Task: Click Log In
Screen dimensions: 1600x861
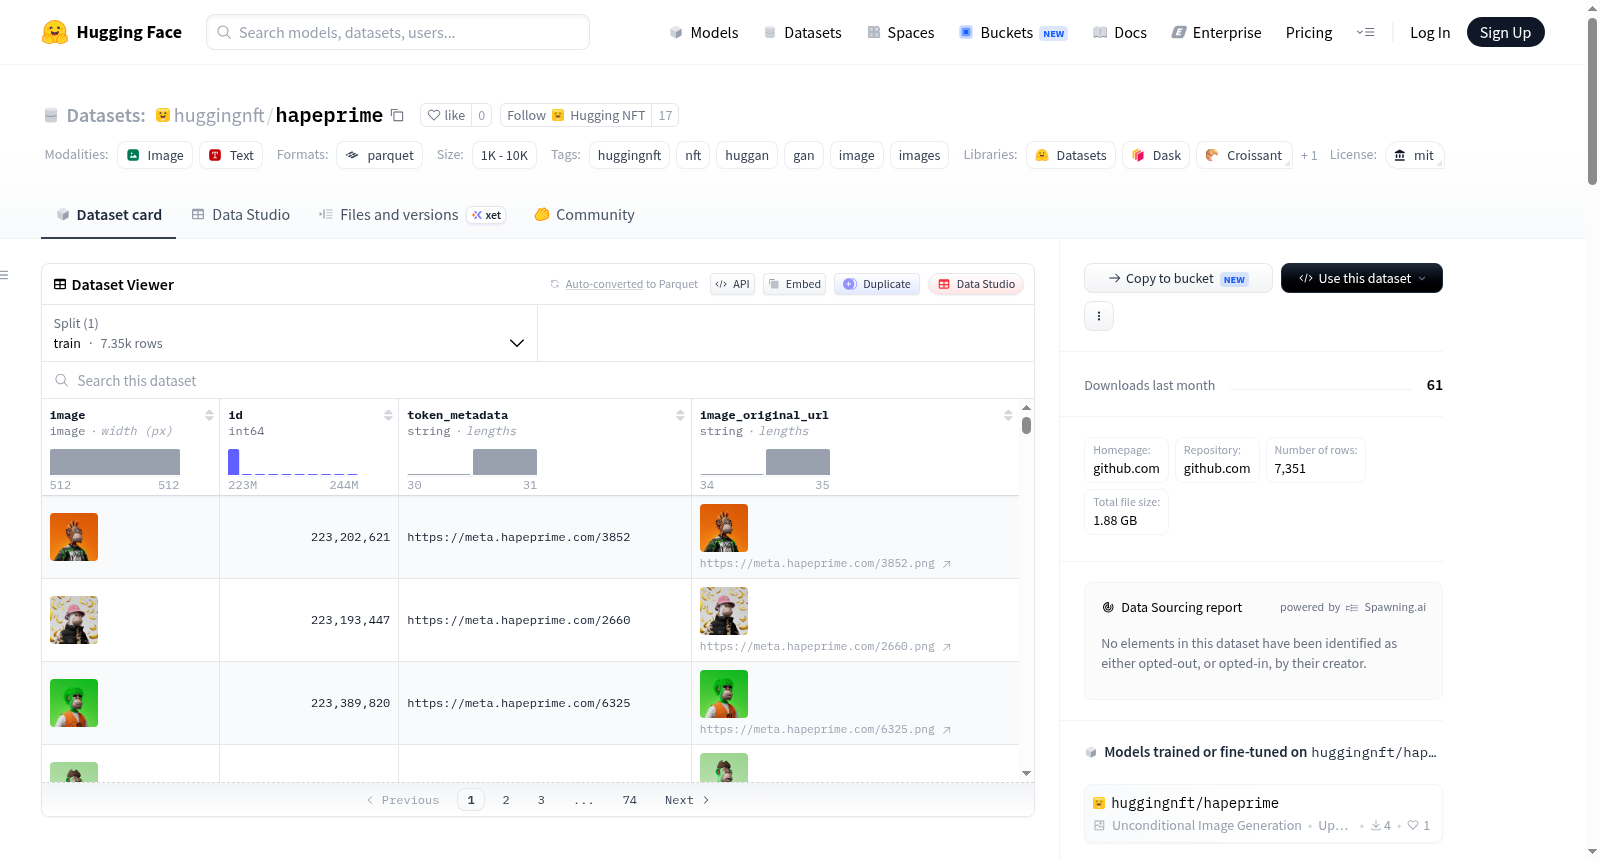Action: click(x=1430, y=33)
